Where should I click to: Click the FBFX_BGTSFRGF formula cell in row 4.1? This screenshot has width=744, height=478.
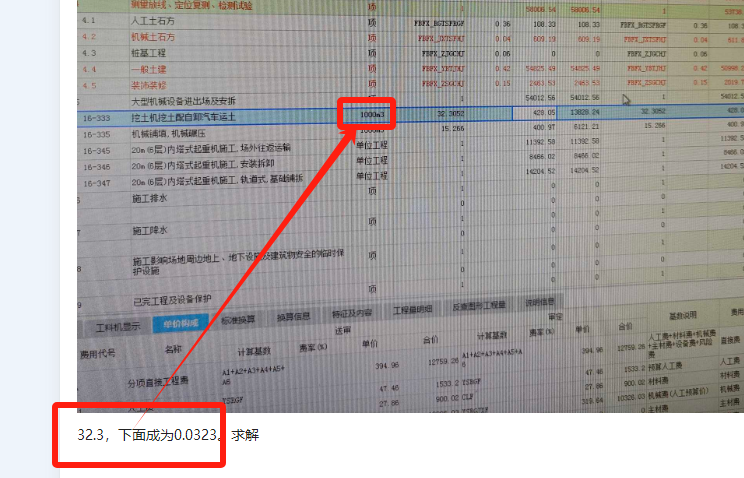point(439,23)
